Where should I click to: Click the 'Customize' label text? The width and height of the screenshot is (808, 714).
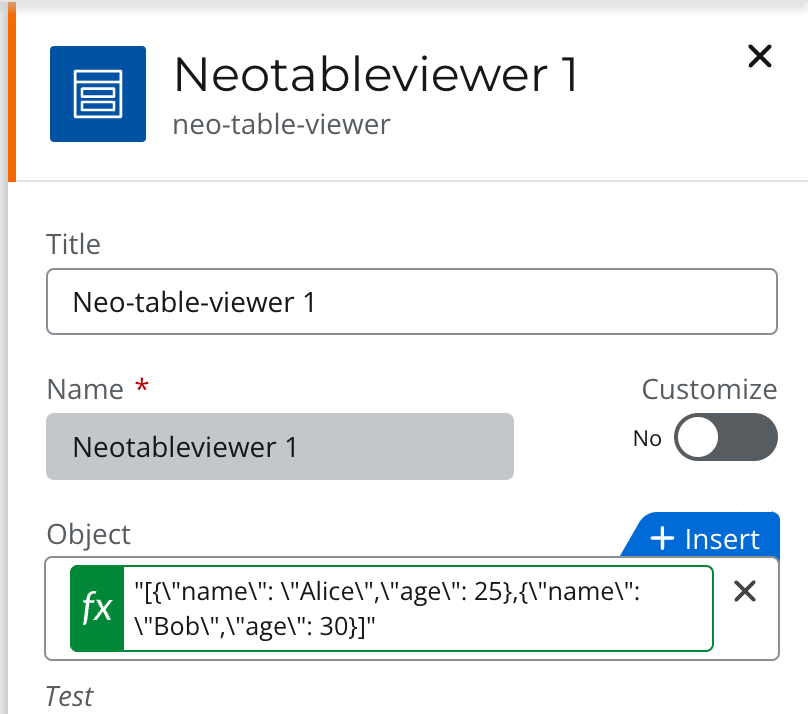tap(709, 389)
